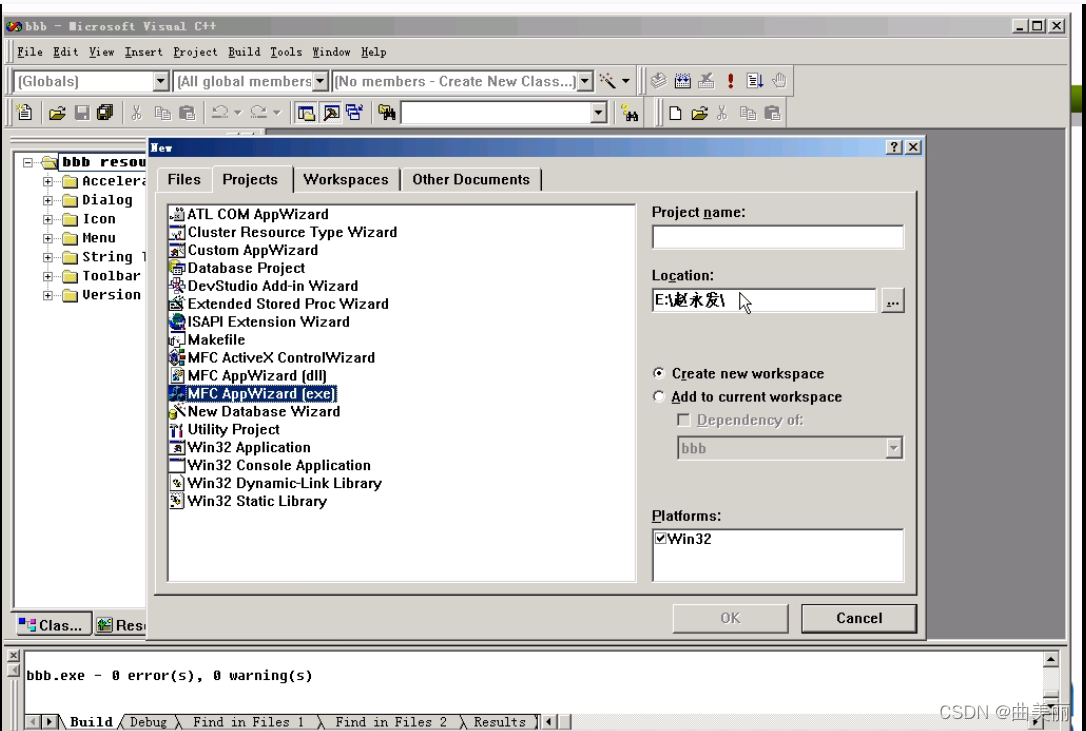The image size is (1086, 731).
Task: Open the All global members dropdown
Action: [x=320, y=81]
